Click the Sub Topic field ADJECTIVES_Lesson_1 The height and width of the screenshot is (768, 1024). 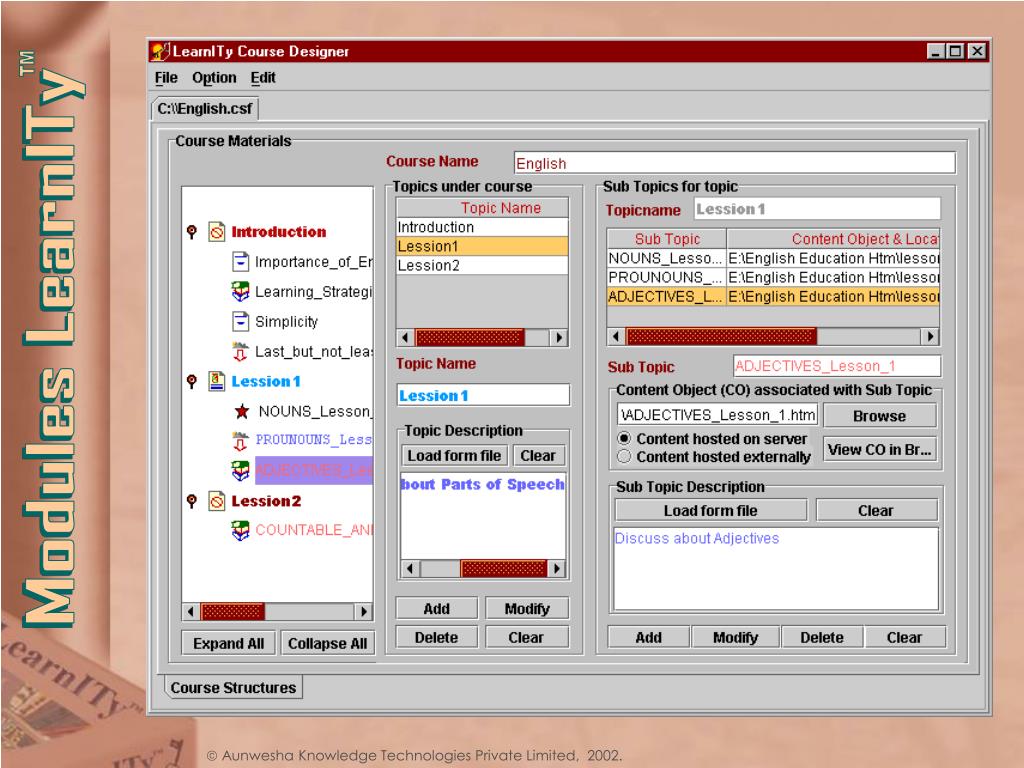coord(837,366)
